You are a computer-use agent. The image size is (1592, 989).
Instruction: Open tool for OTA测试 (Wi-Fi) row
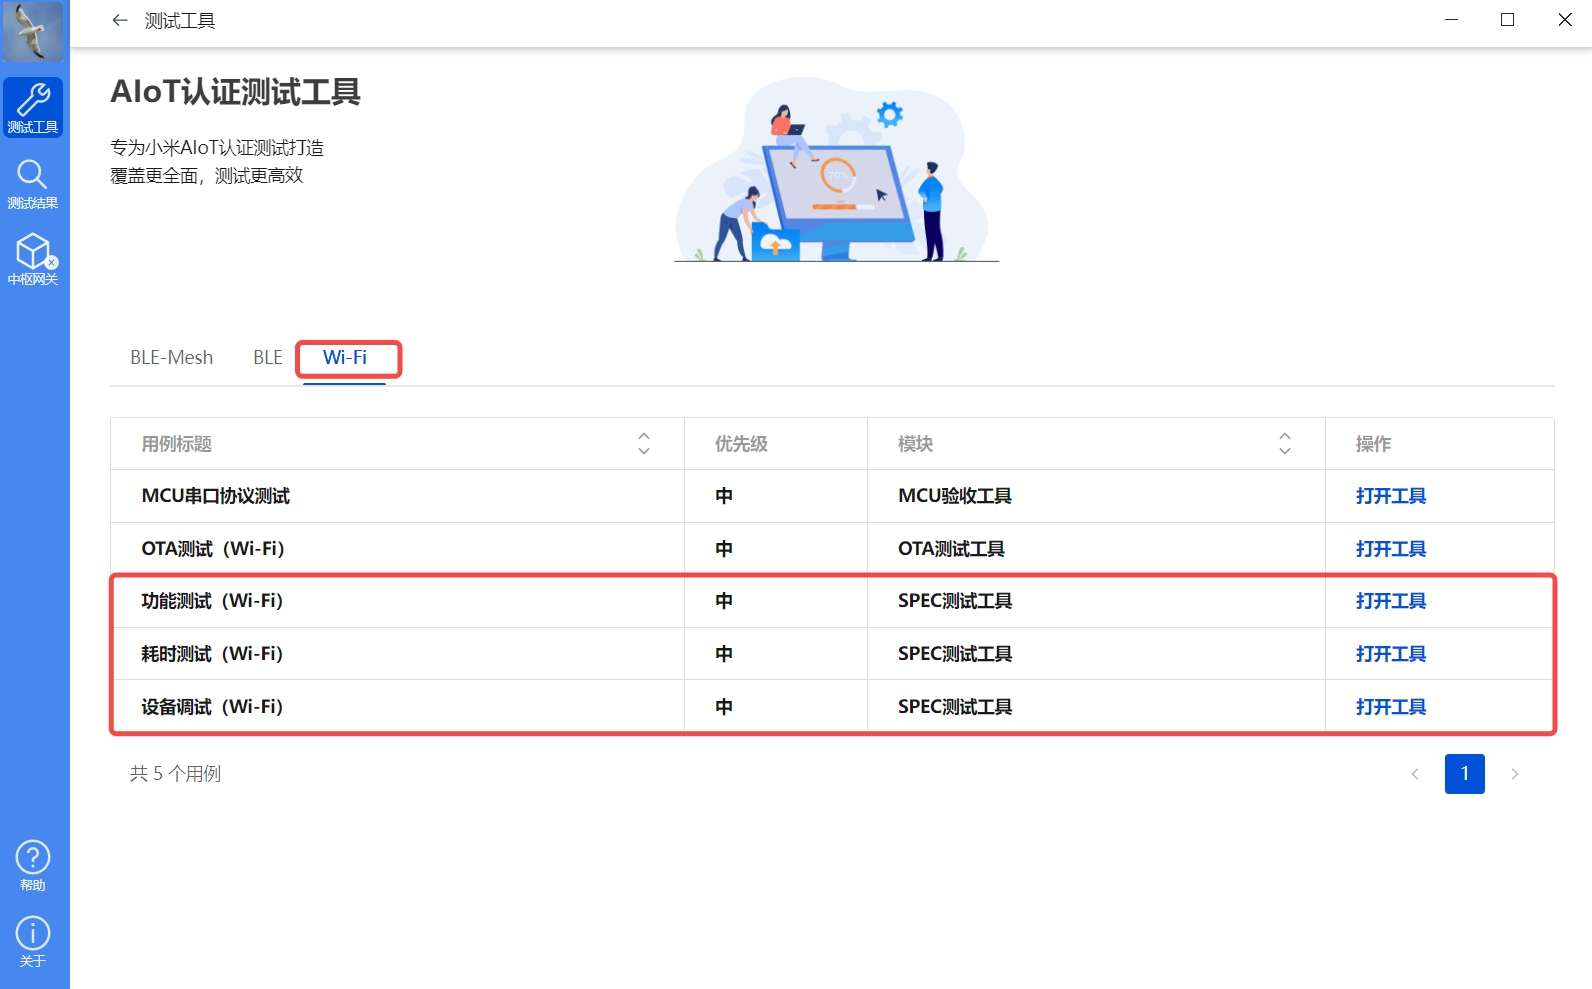pos(1391,549)
